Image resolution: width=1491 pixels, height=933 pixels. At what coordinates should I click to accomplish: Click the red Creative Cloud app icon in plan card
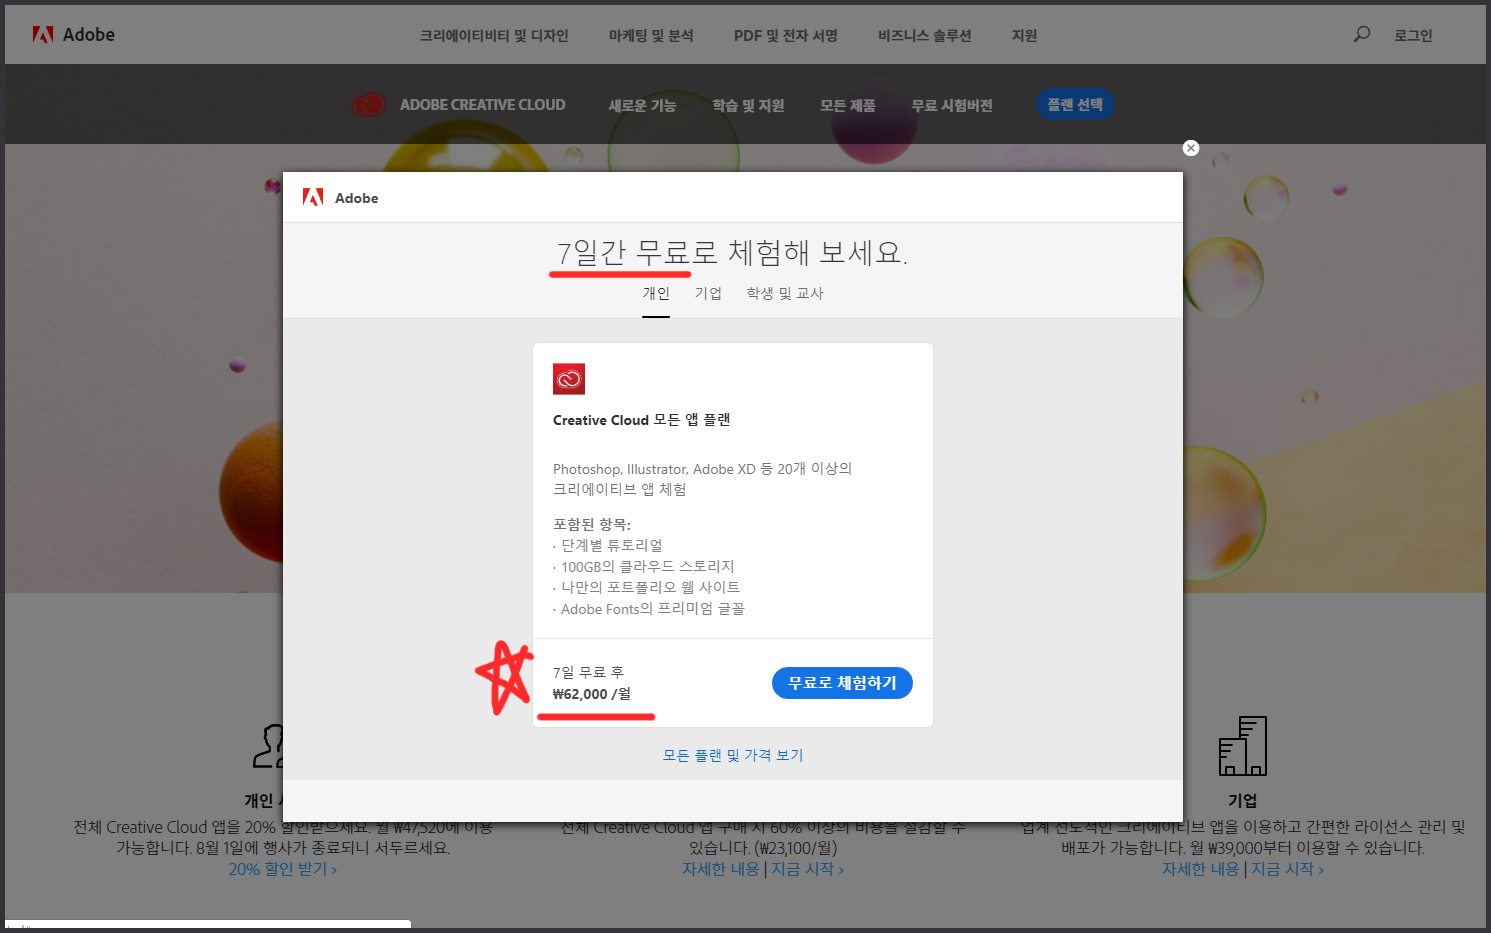(x=569, y=379)
